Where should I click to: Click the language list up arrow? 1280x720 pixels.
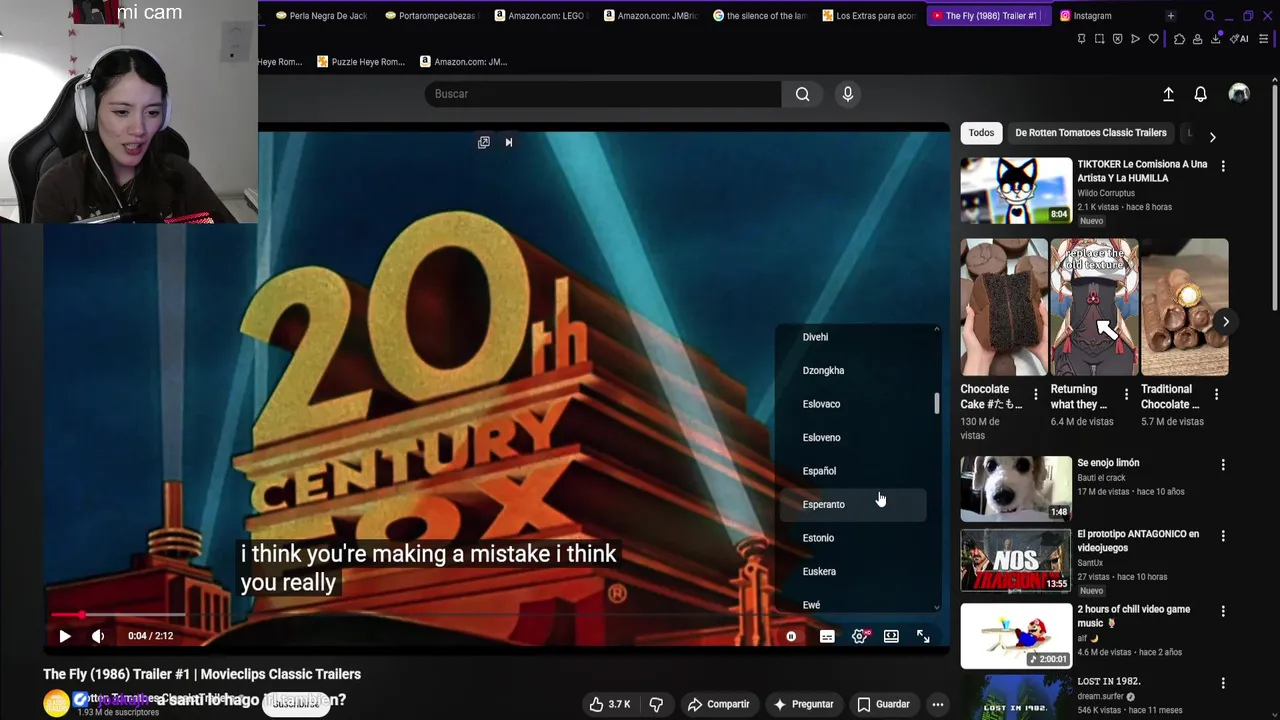(x=937, y=329)
